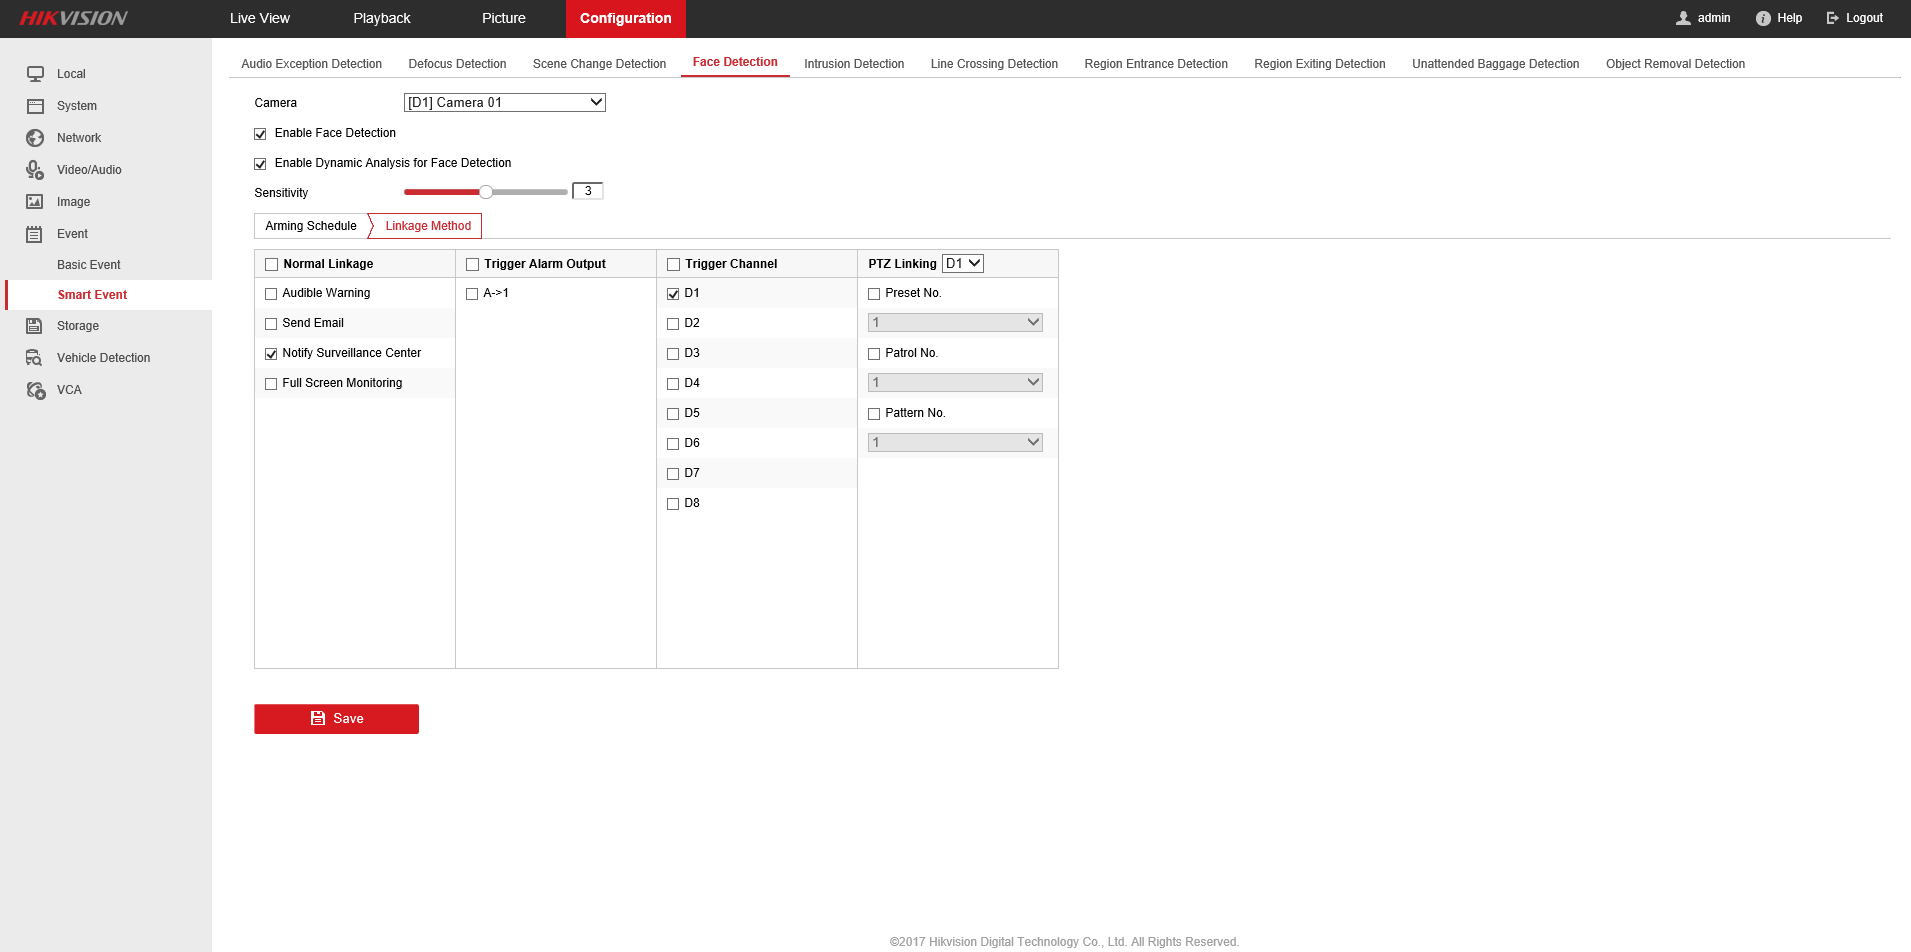Click the Storage disk icon
Image resolution: width=1911 pixels, height=952 pixels.
click(35, 326)
